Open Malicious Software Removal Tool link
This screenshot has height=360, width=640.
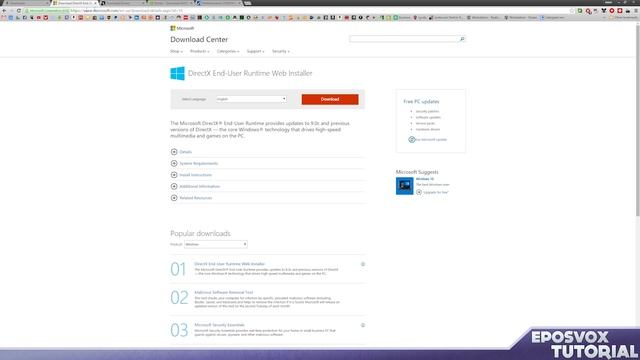224,292
